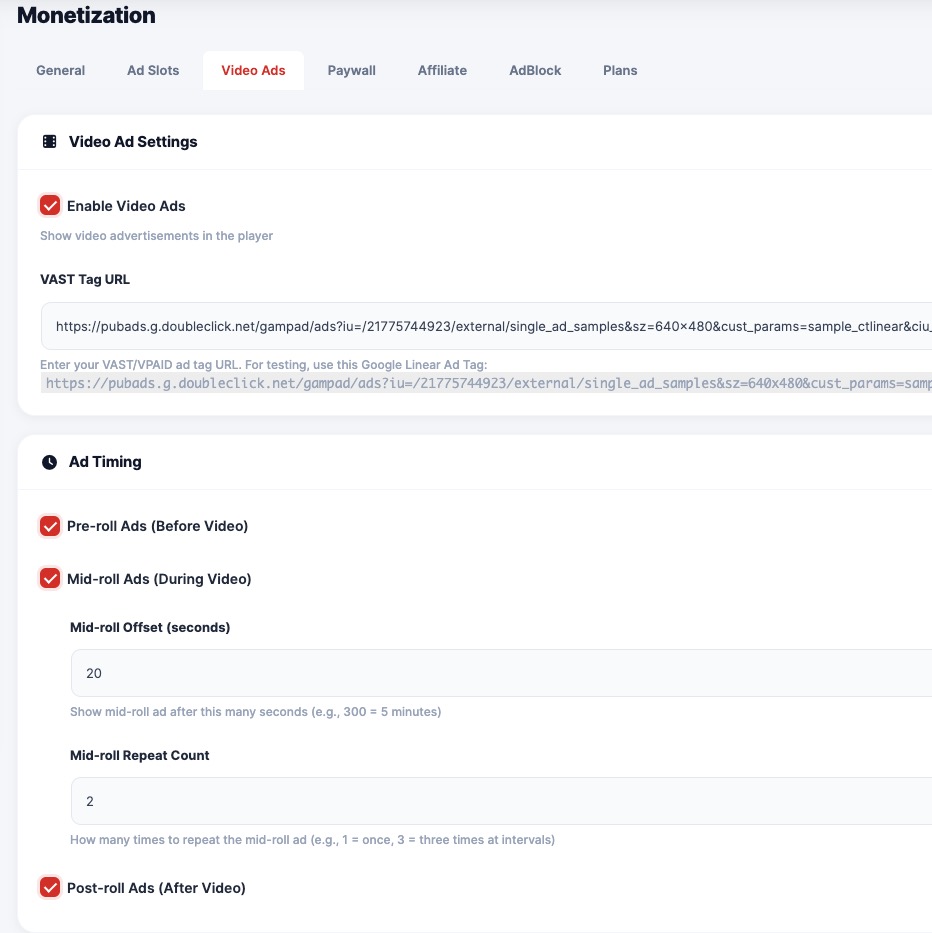
Task: Switch to the General tab
Action: coord(61,71)
